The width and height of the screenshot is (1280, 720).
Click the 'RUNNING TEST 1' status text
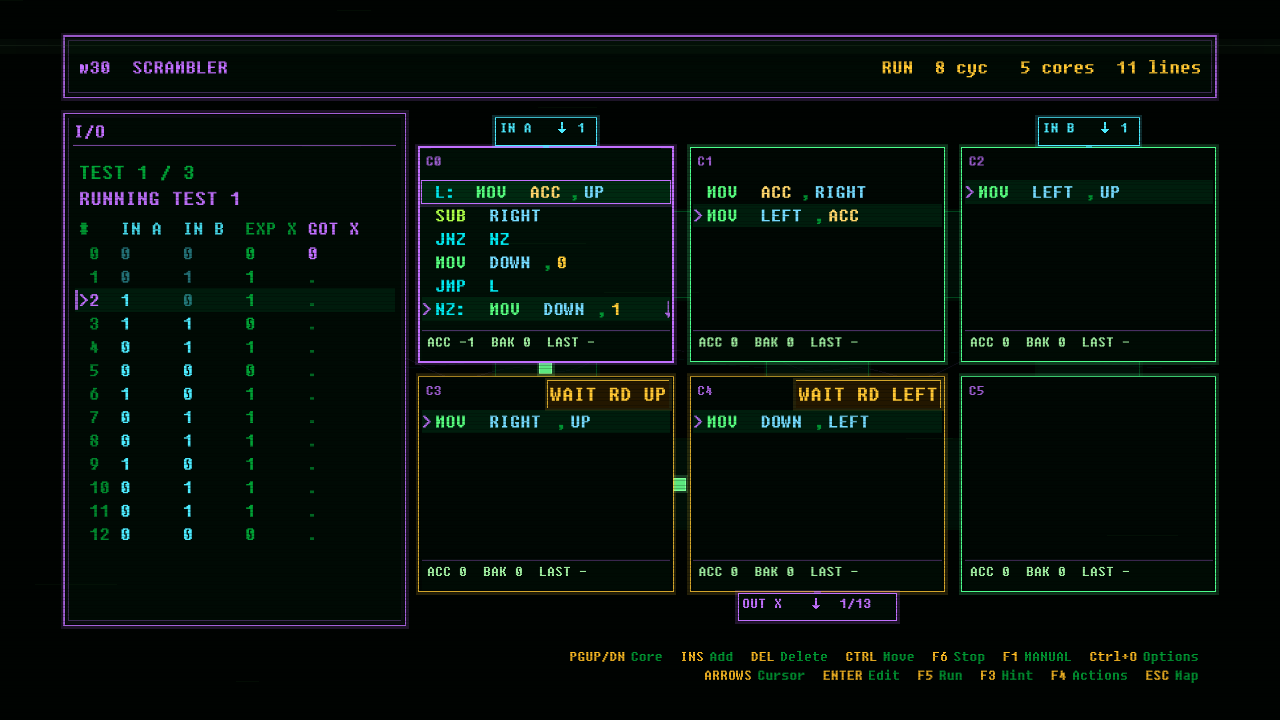160,199
